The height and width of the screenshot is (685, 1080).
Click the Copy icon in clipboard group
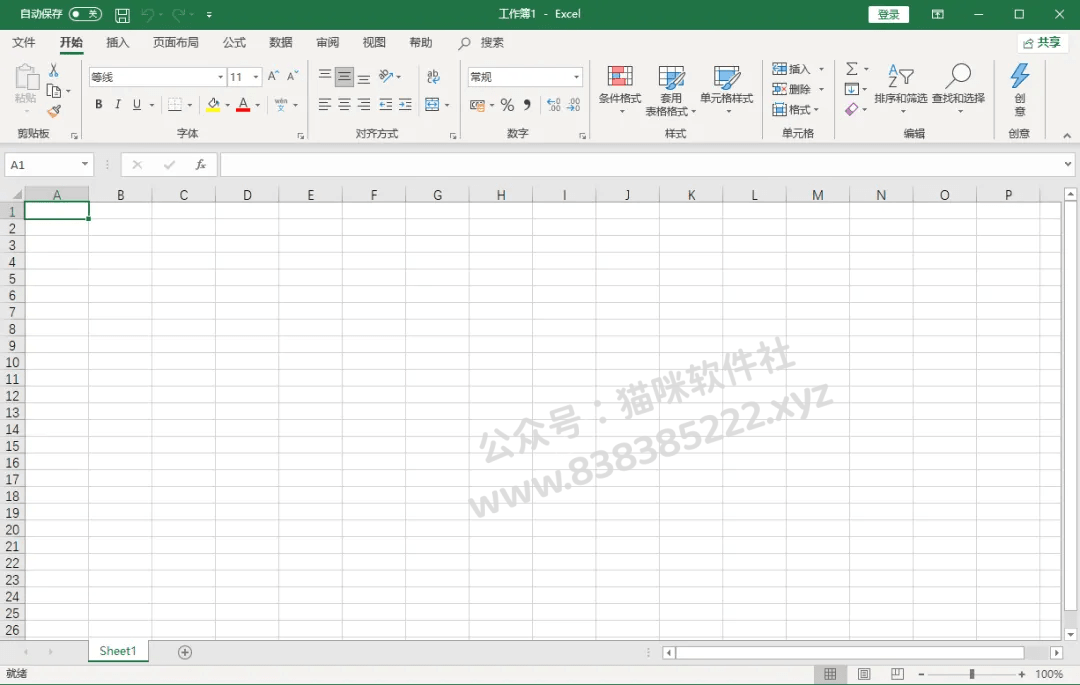[x=54, y=91]
